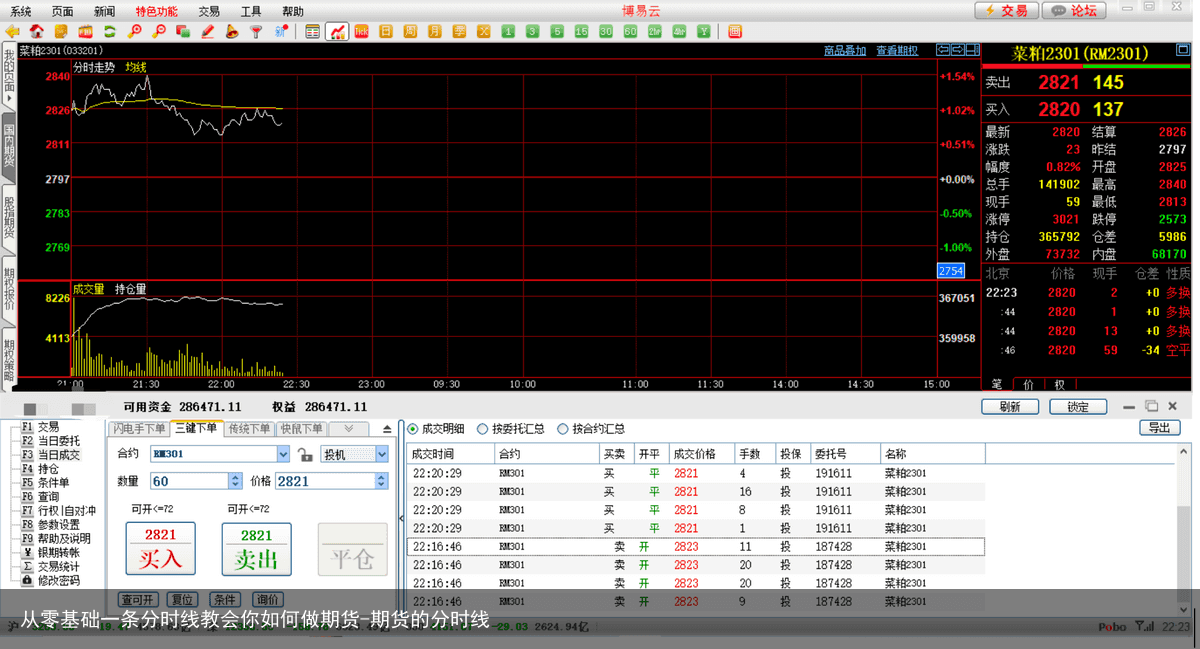The height and width of the screenshot is (649, 1200).
Task: Click the padlock icon beside contract field
Action: coord(306,455)
